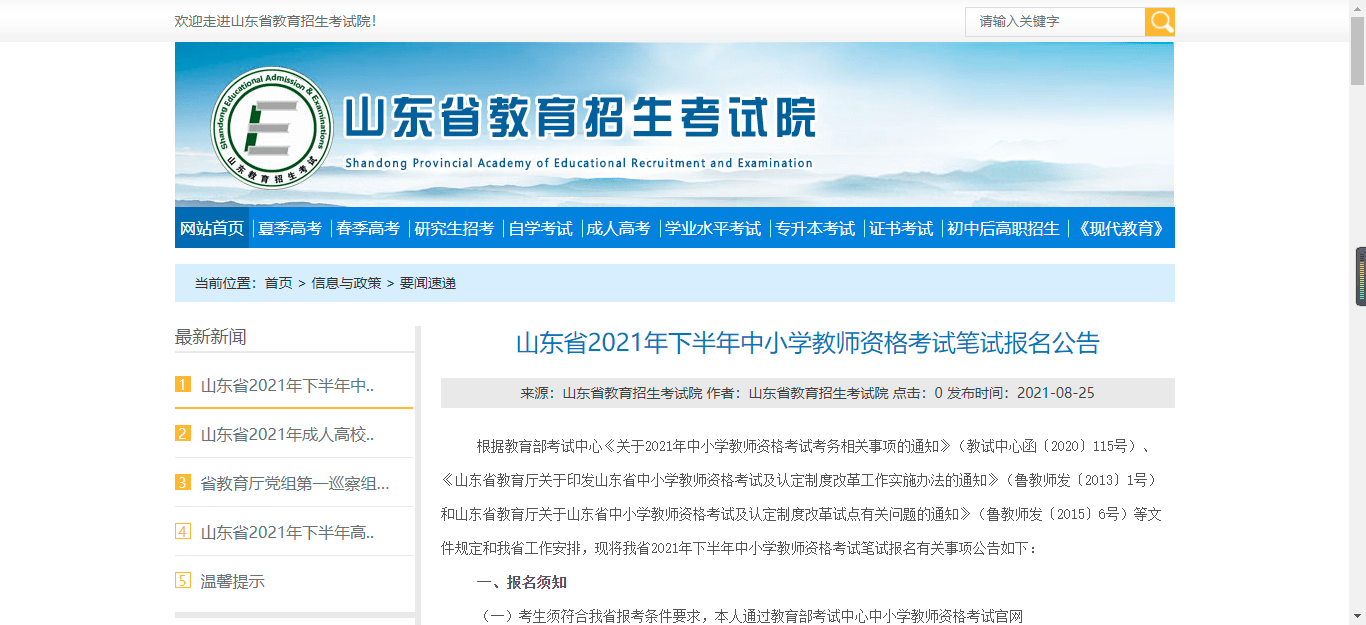The height and width of the screenshot is (625, 1366).
Task: Click breadcrumb link 要闻速递
Action: tap(428, 283)
